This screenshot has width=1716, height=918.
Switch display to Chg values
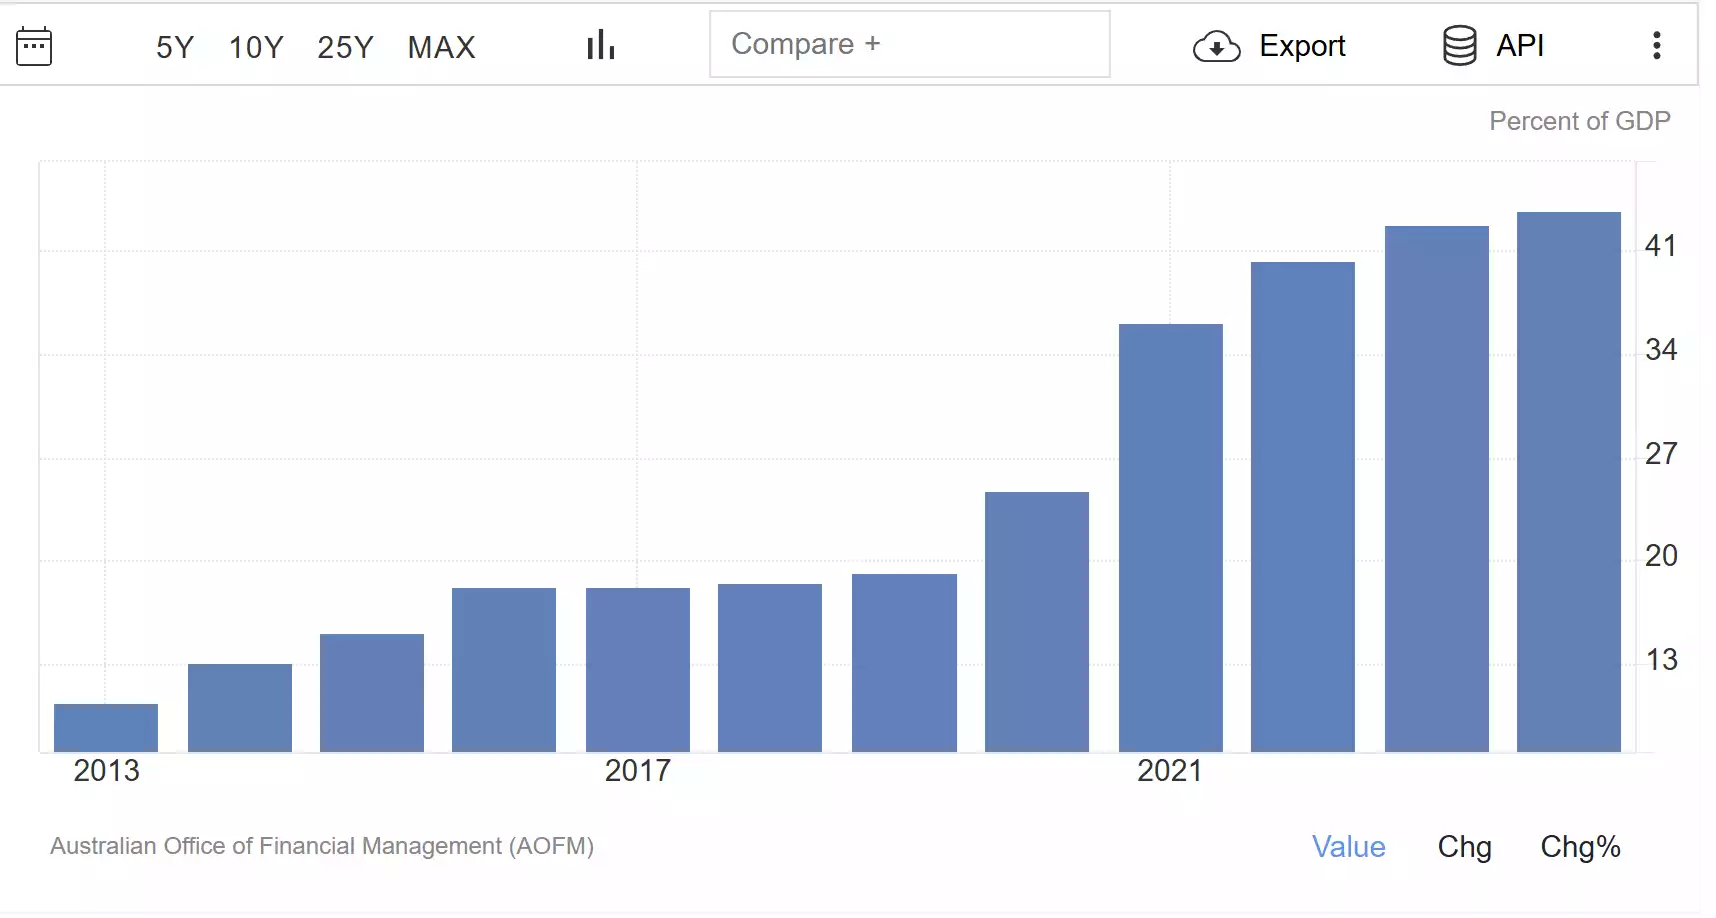coord(1465,847)
